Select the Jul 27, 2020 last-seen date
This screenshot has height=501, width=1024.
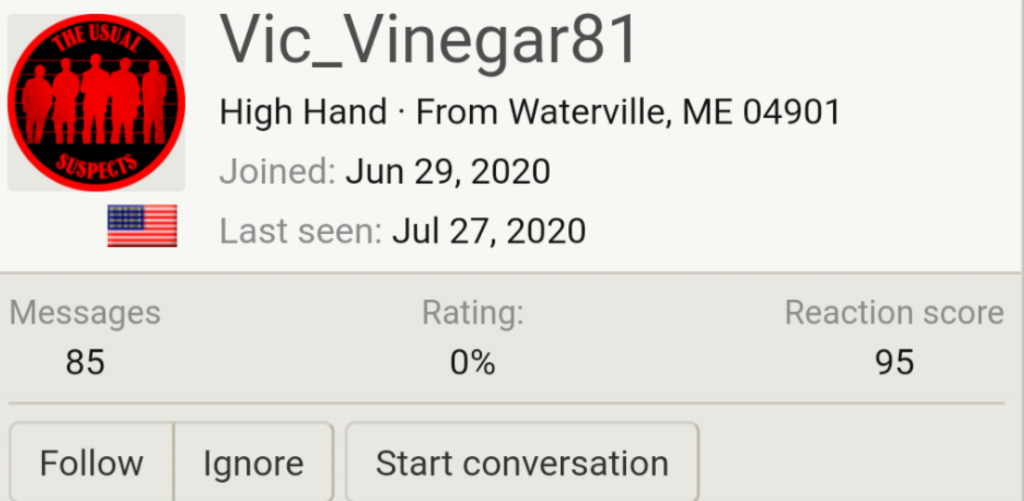pyautogui.click(x=489, y=232)
